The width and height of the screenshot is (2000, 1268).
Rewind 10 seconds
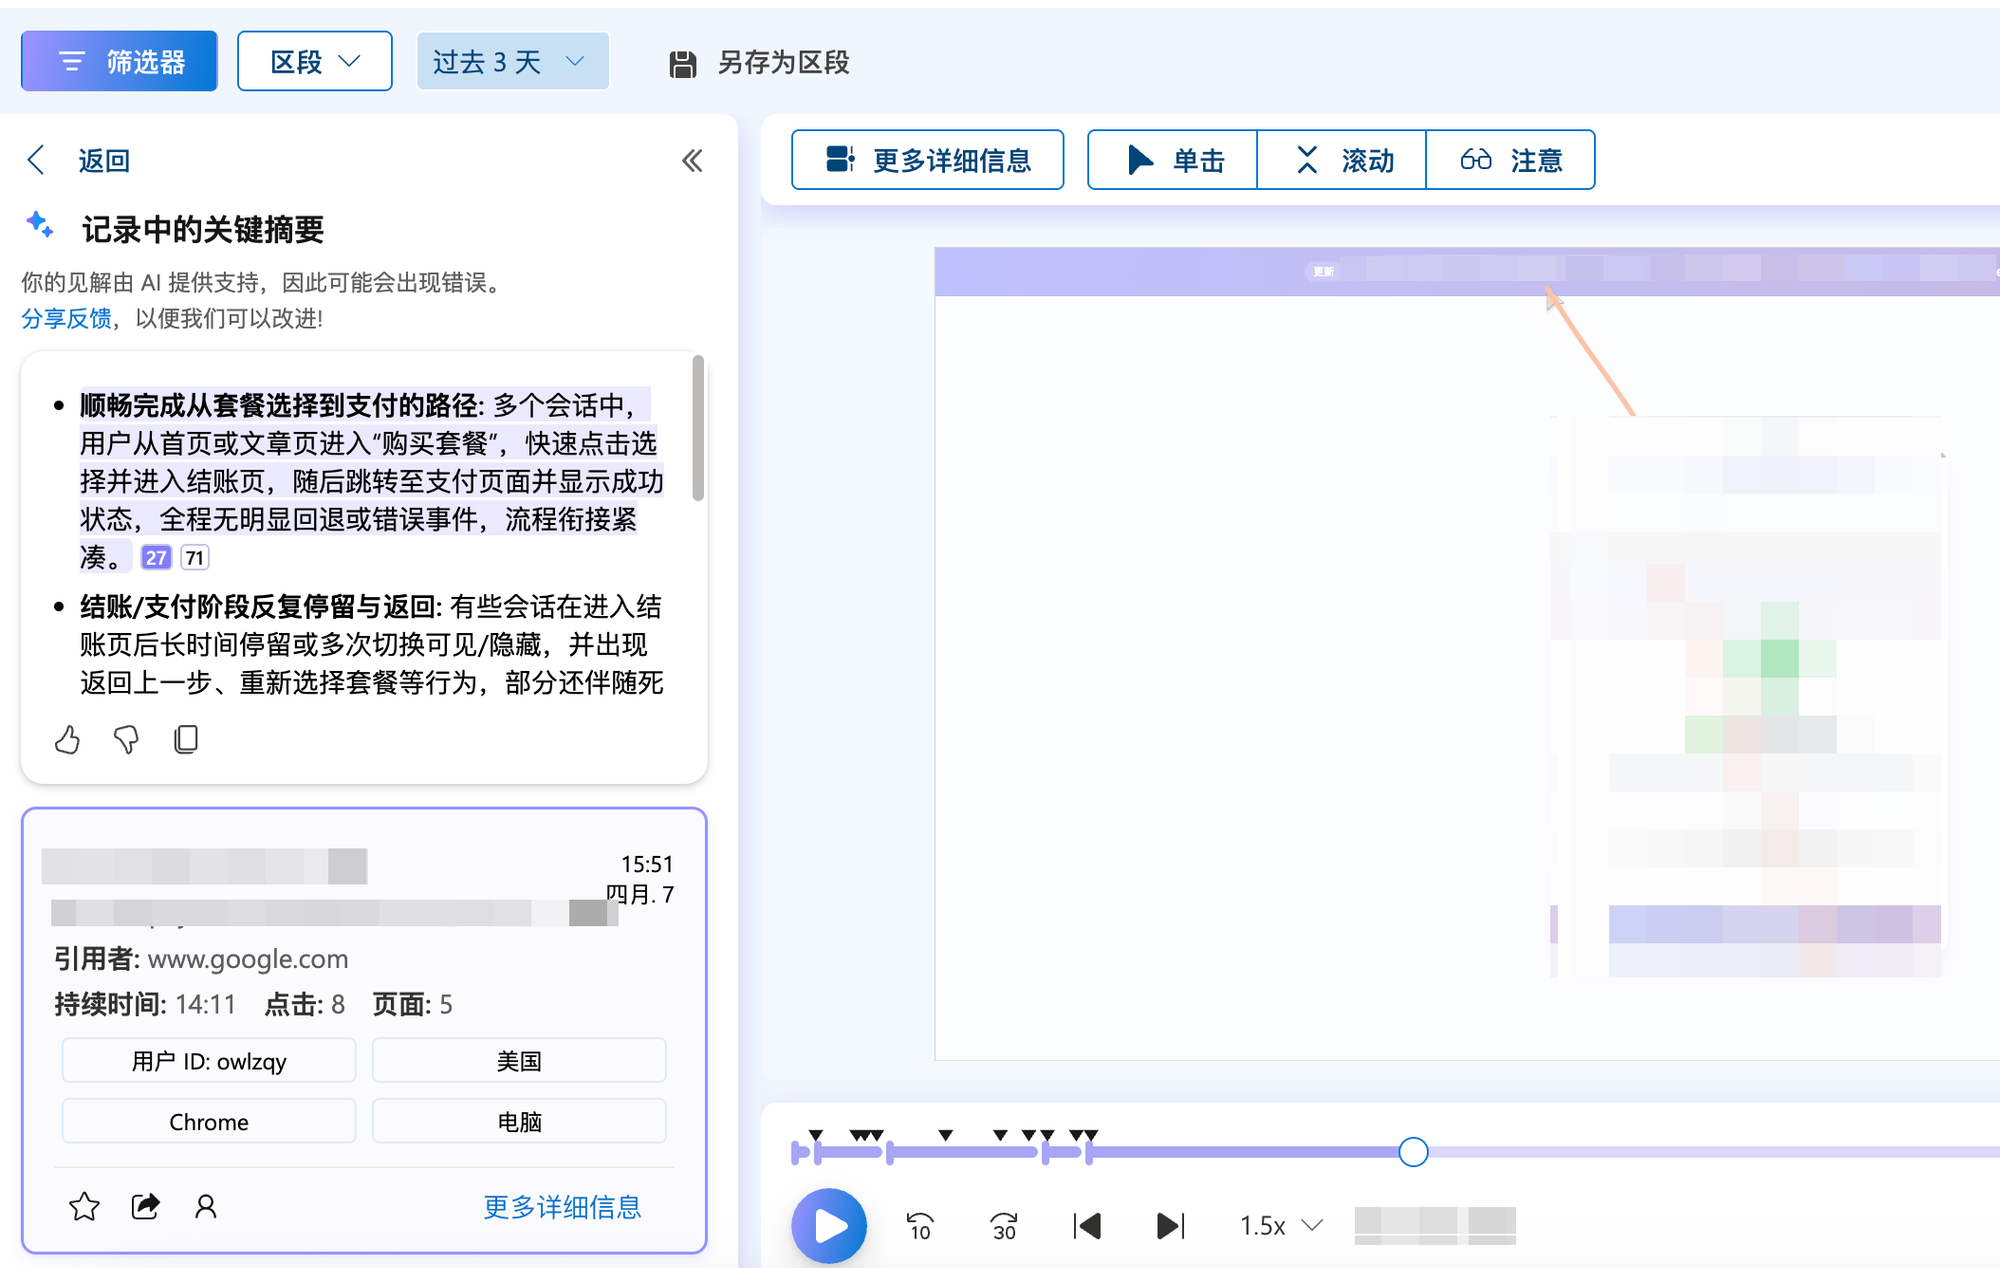pos(920,1226)
